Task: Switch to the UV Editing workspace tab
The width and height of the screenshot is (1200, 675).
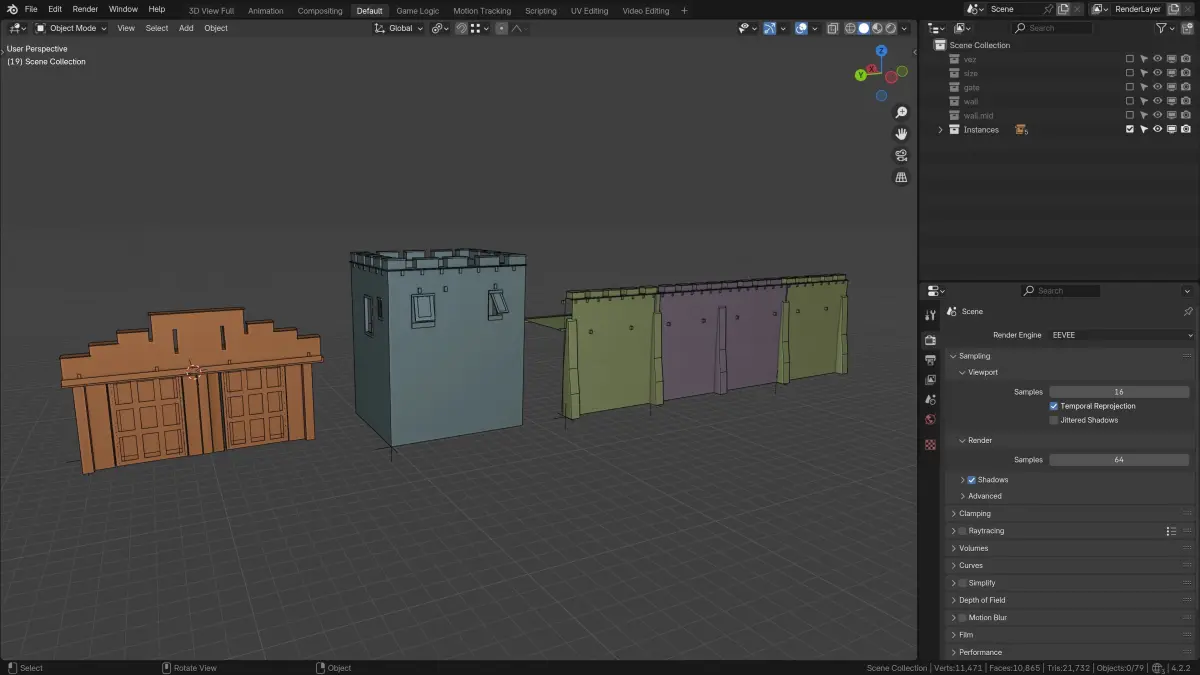Action: point(589,11)
